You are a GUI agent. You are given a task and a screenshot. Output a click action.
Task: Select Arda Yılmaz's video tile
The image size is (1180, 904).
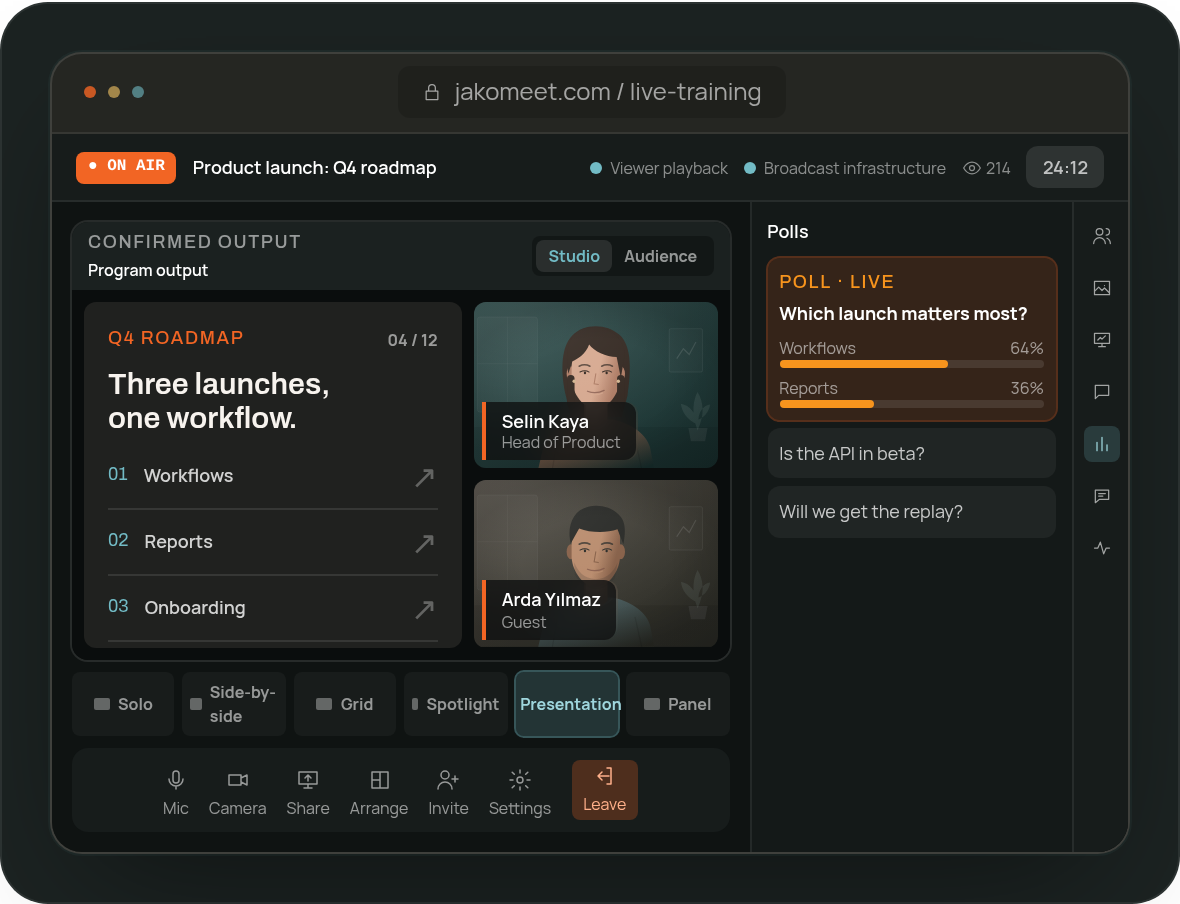coord(596,563)
